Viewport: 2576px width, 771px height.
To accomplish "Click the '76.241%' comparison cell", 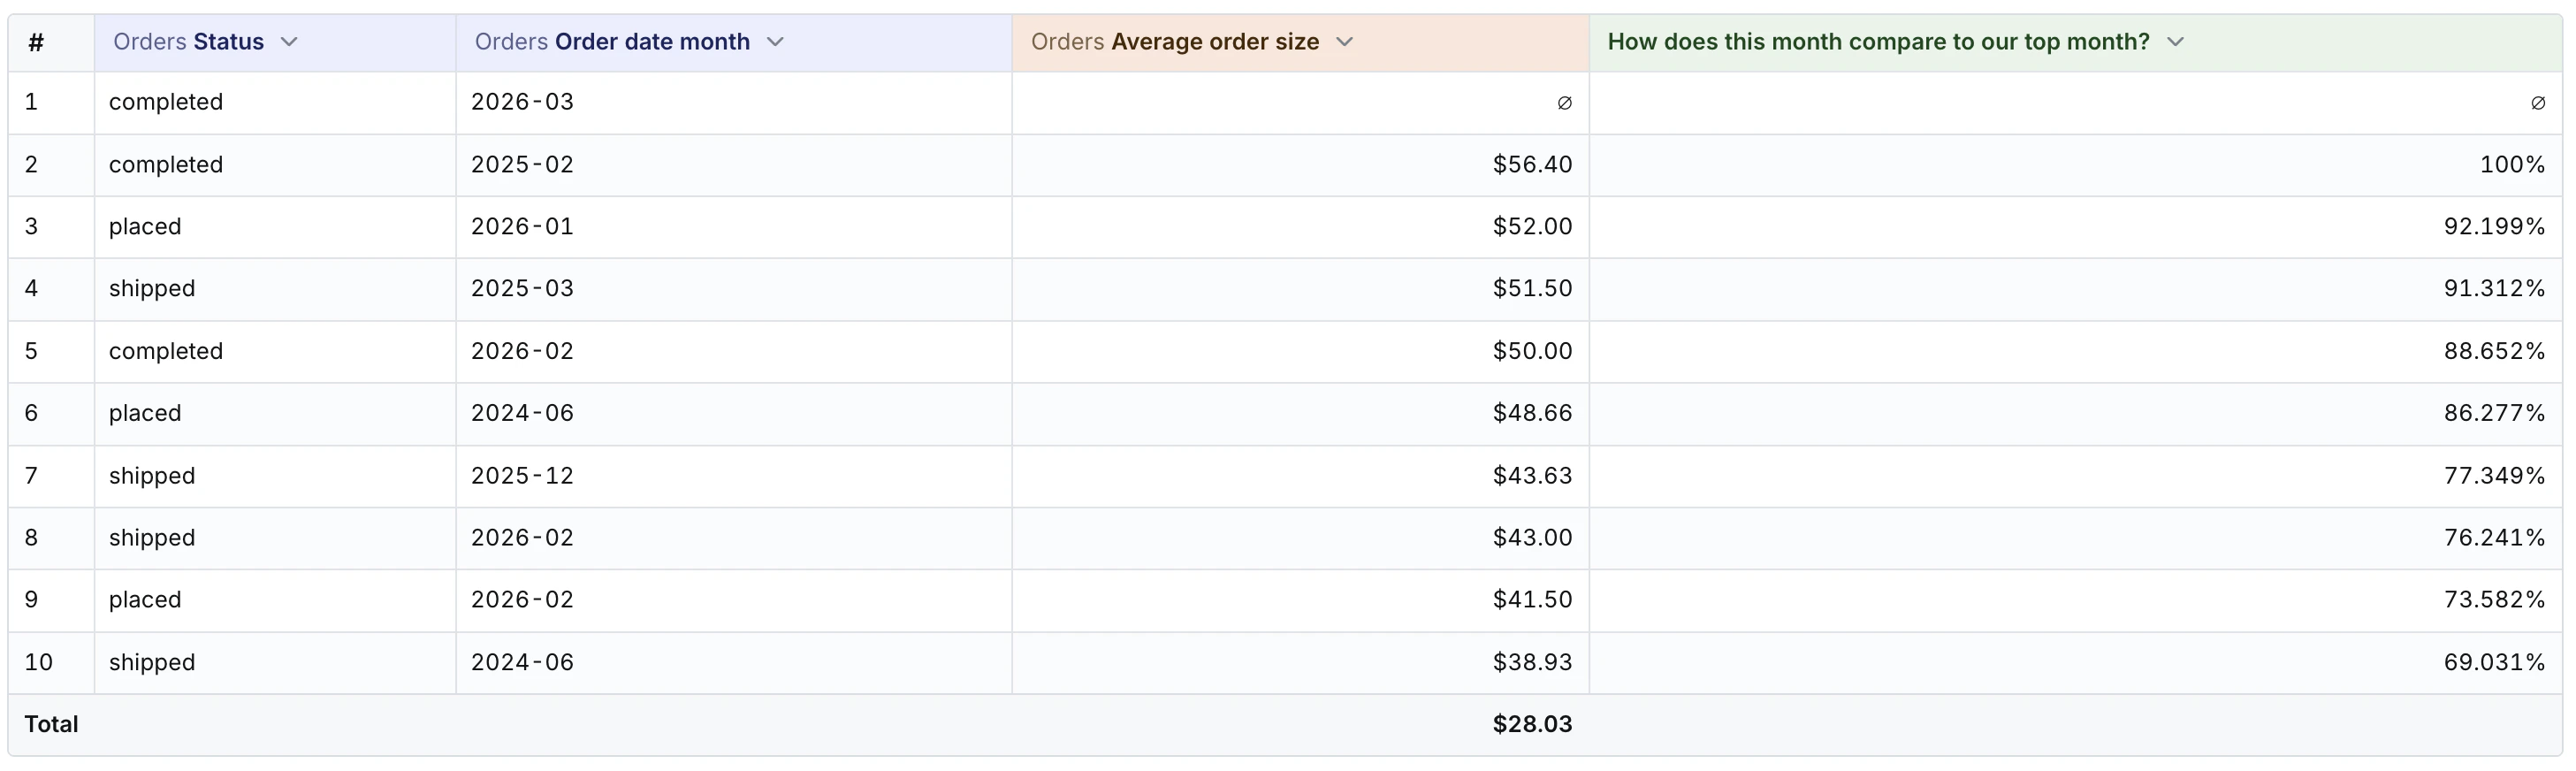I will click(x=2076, y=538).
